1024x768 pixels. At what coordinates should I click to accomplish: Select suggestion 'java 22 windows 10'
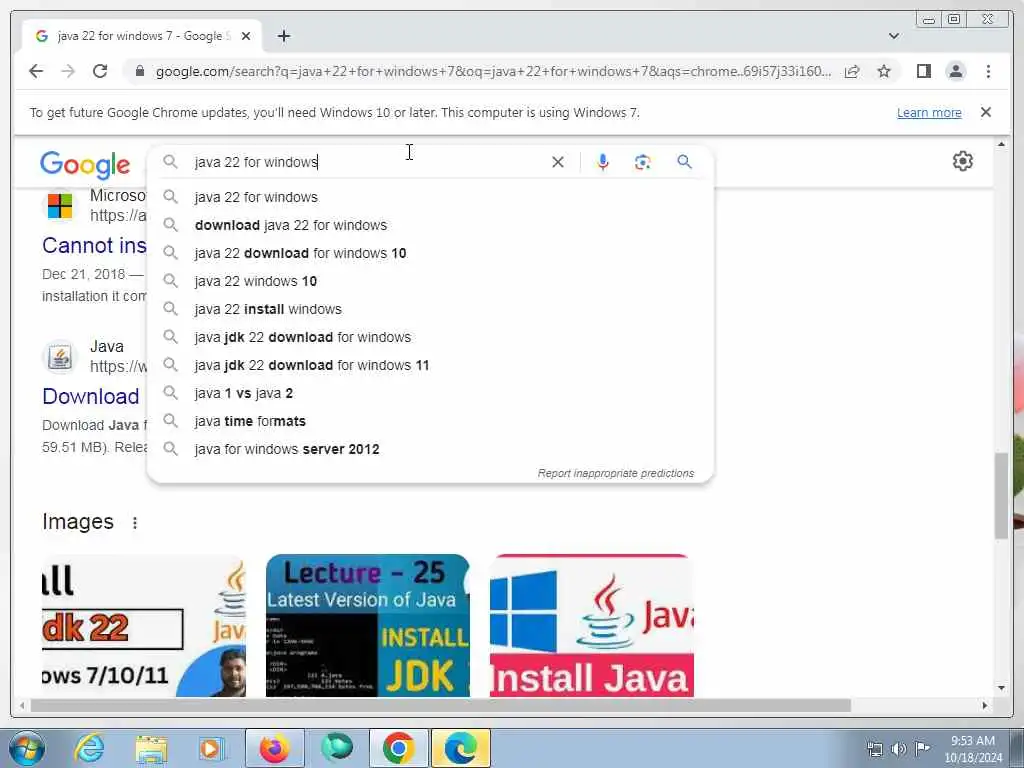tap(430, 281)
